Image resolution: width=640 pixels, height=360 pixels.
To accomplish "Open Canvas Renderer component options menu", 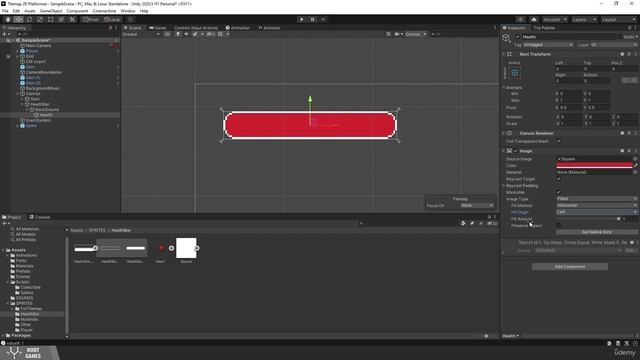I will (x=636, y=133).
